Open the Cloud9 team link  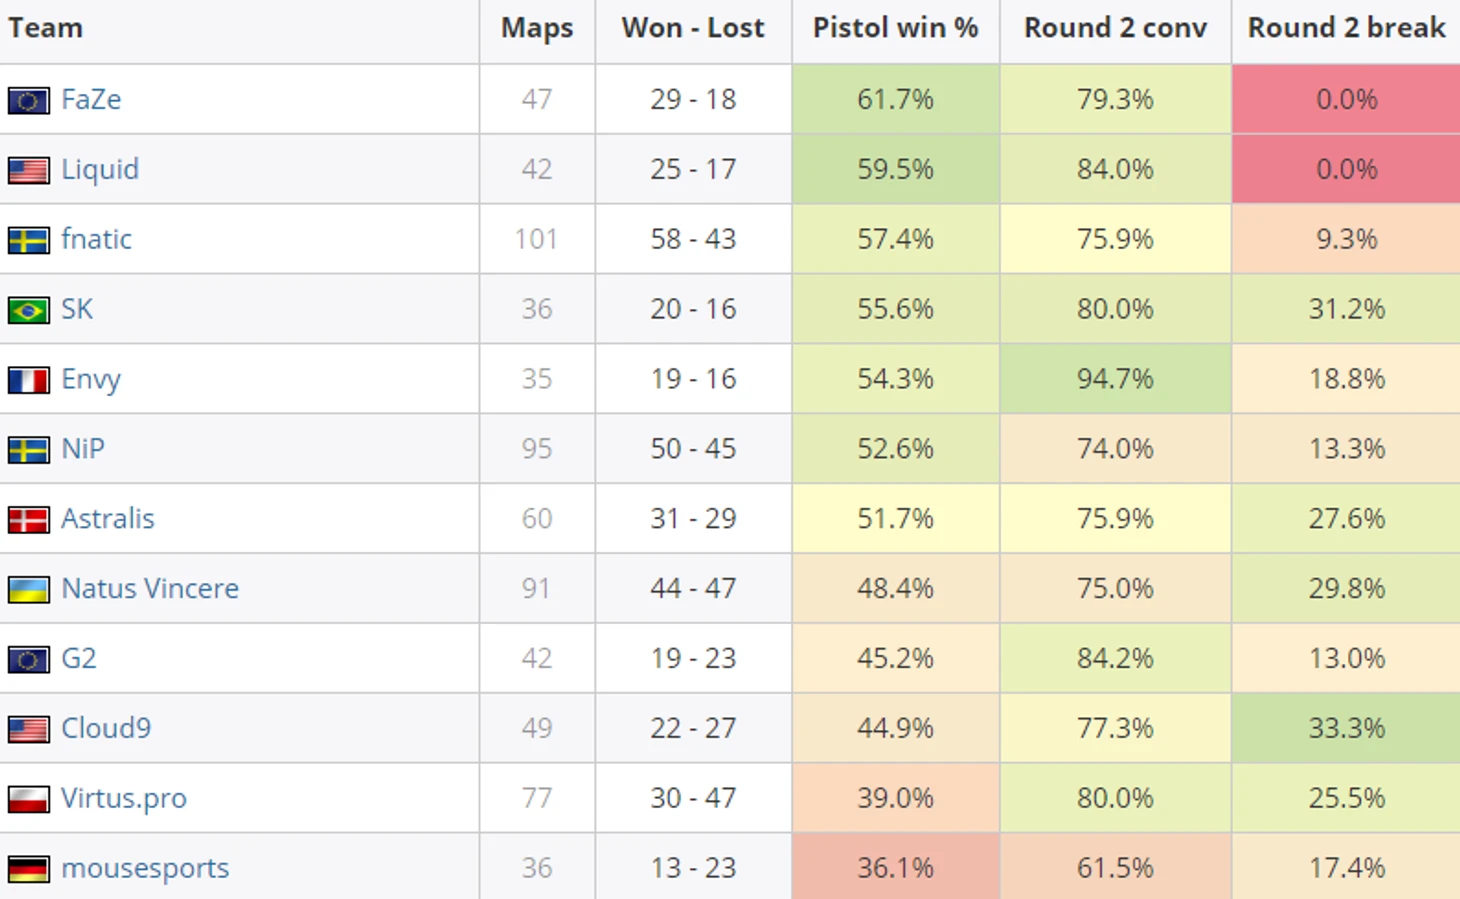(x=106, y=728)
